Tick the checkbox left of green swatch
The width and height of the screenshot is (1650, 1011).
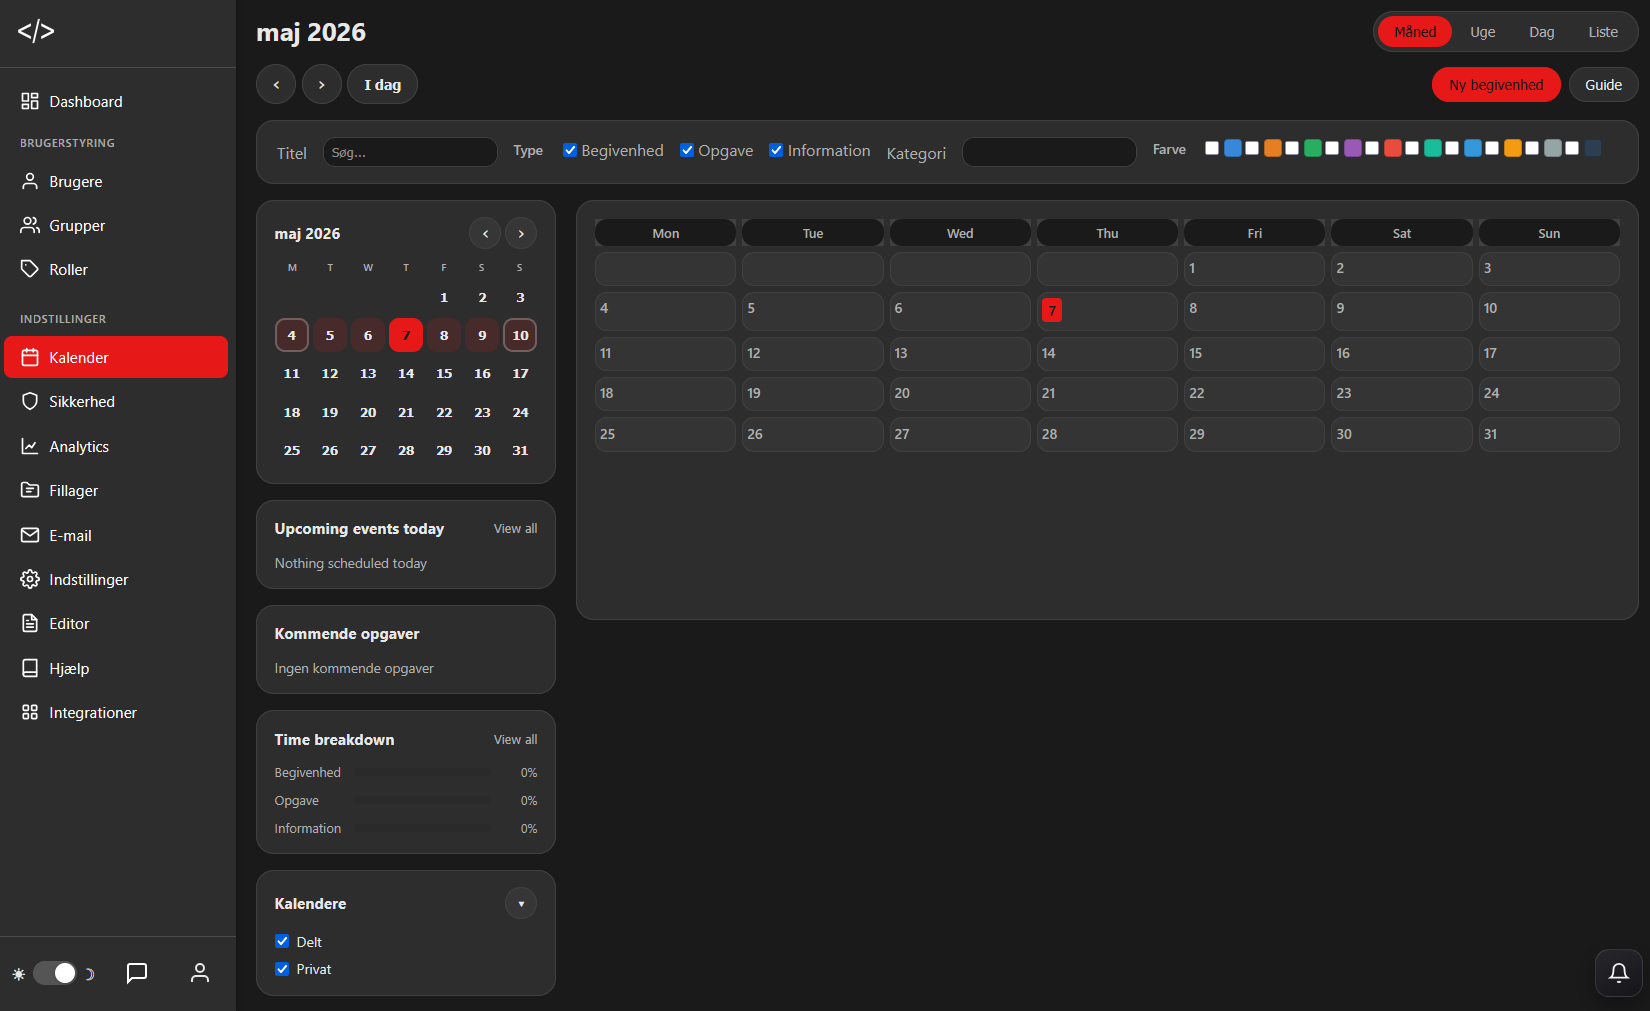tap(1292, 148)
